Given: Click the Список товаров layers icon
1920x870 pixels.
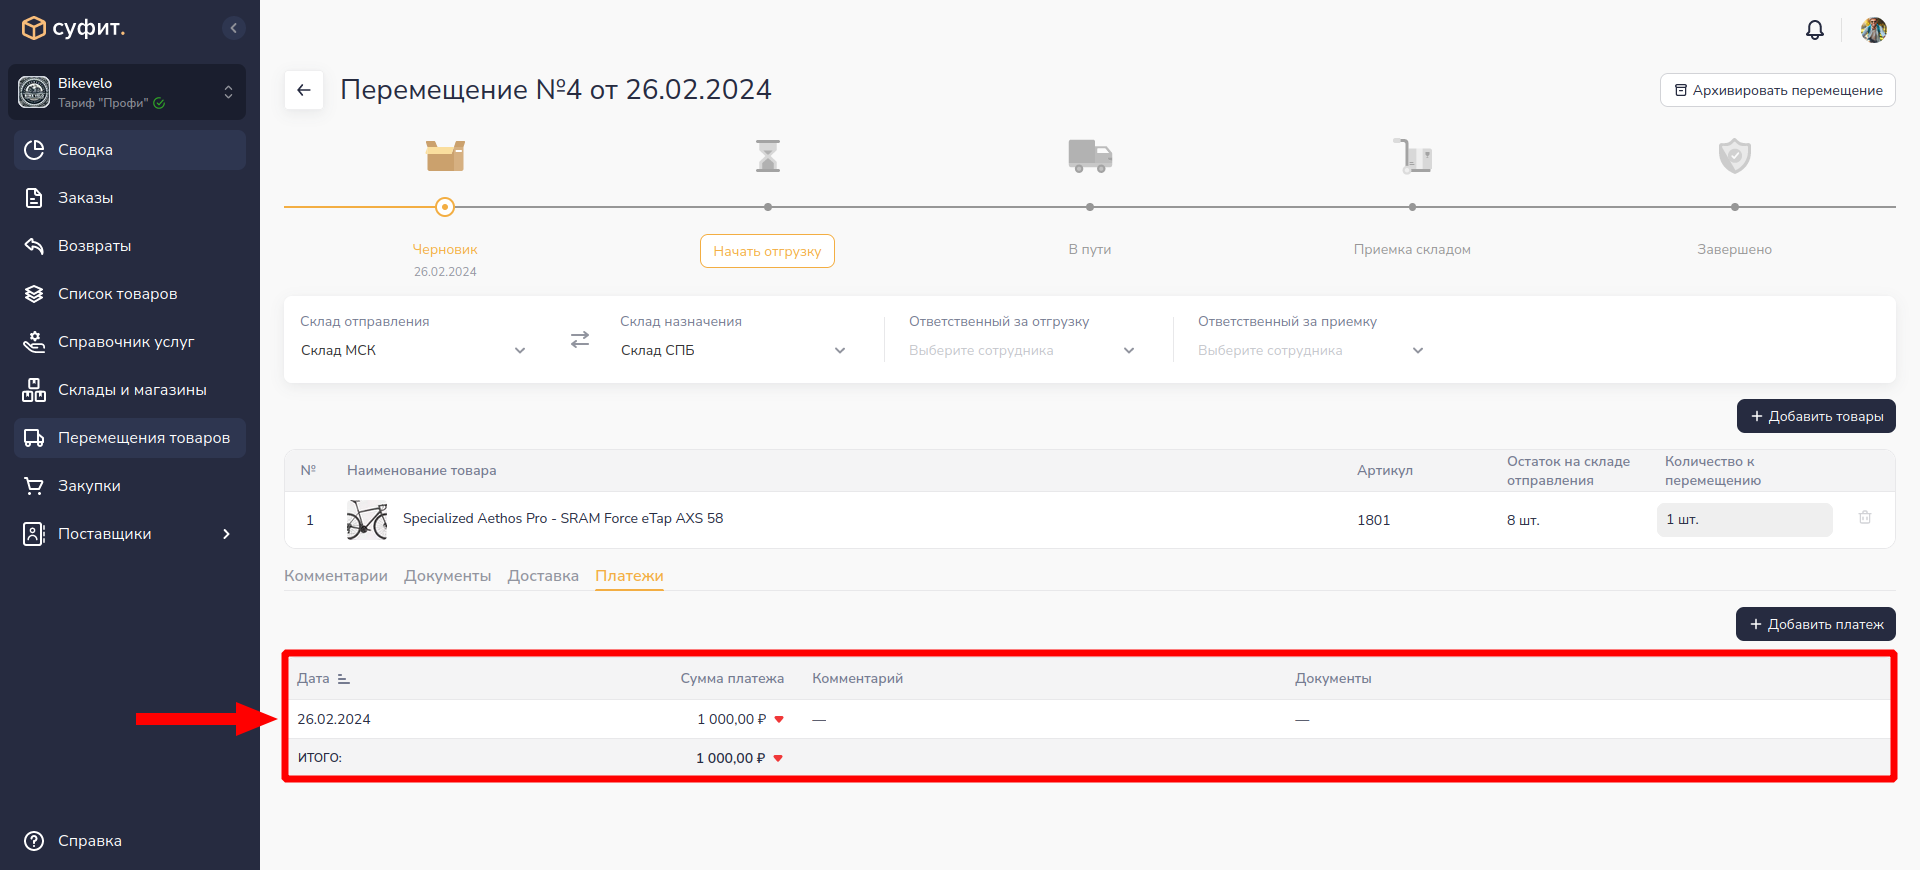Looking at the screenshot, I should [34, 294].
